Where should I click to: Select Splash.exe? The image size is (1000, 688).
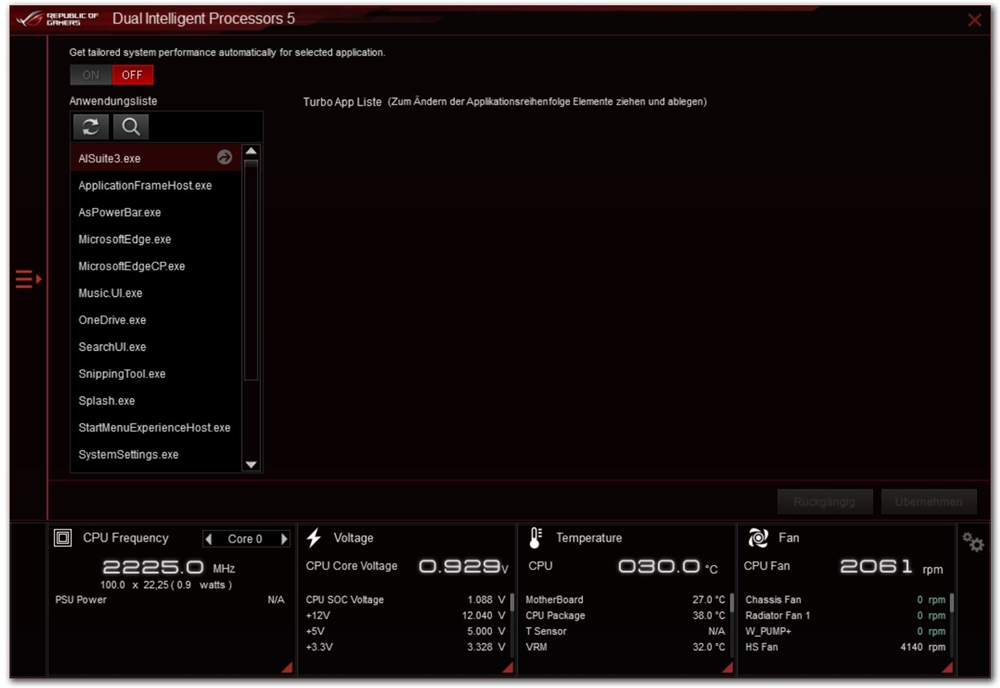156,400
